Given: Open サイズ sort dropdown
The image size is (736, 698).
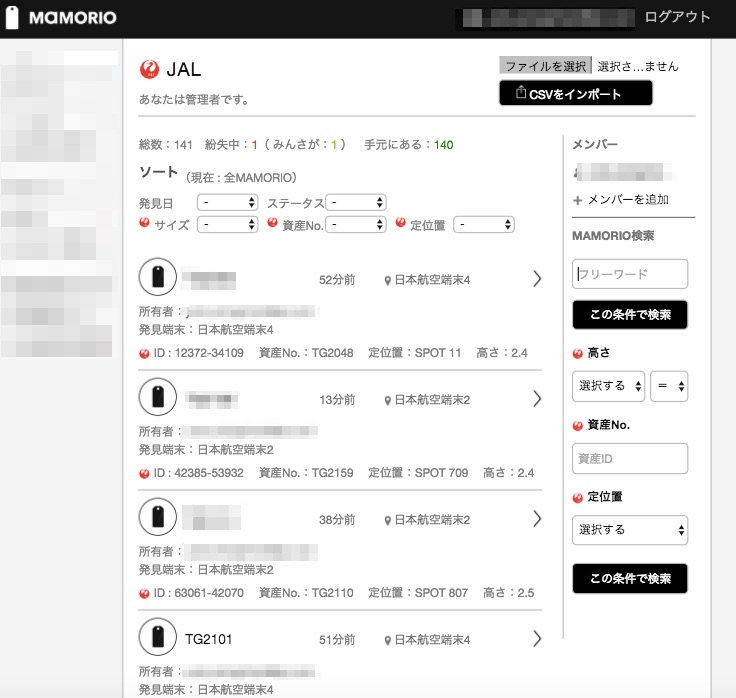Looking at the screenshot, I should [x=228, y=224].
